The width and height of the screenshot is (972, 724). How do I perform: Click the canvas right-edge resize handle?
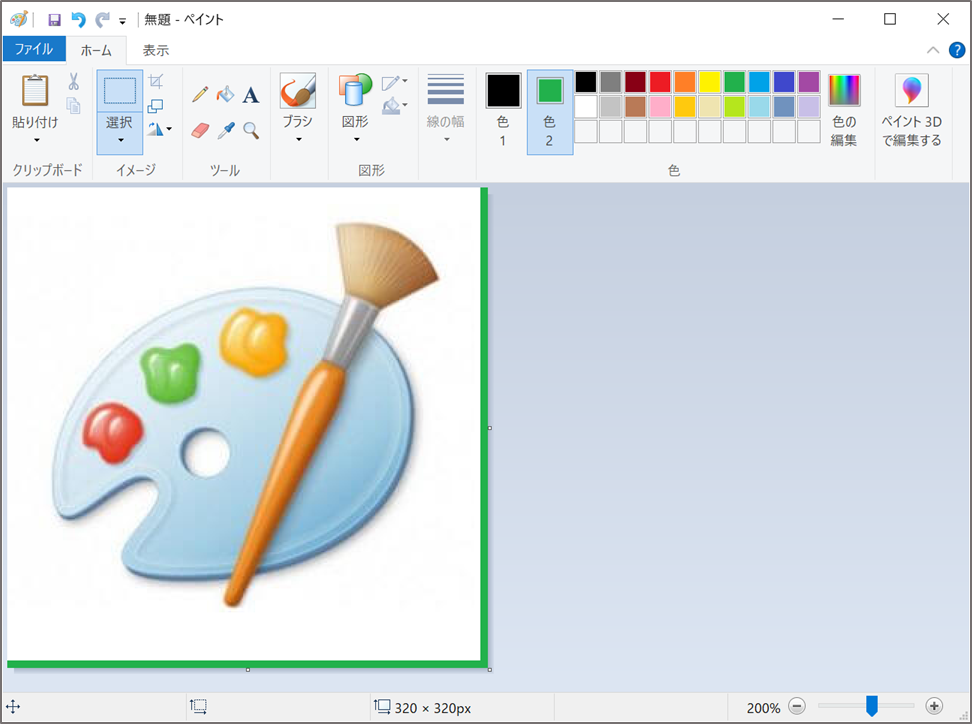tap(490, 428)
